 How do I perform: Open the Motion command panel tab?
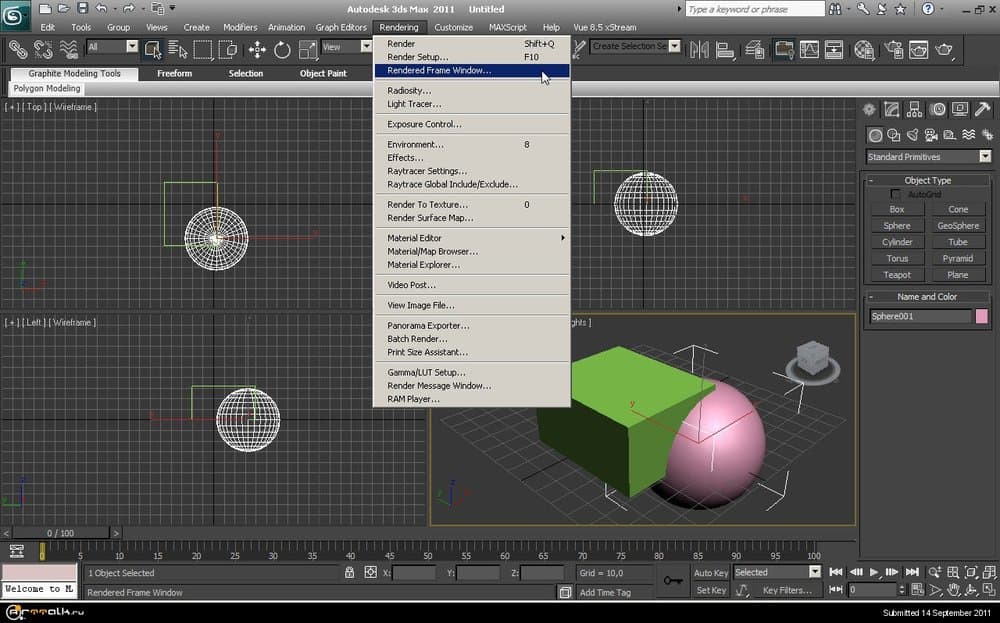click(938, 110)
